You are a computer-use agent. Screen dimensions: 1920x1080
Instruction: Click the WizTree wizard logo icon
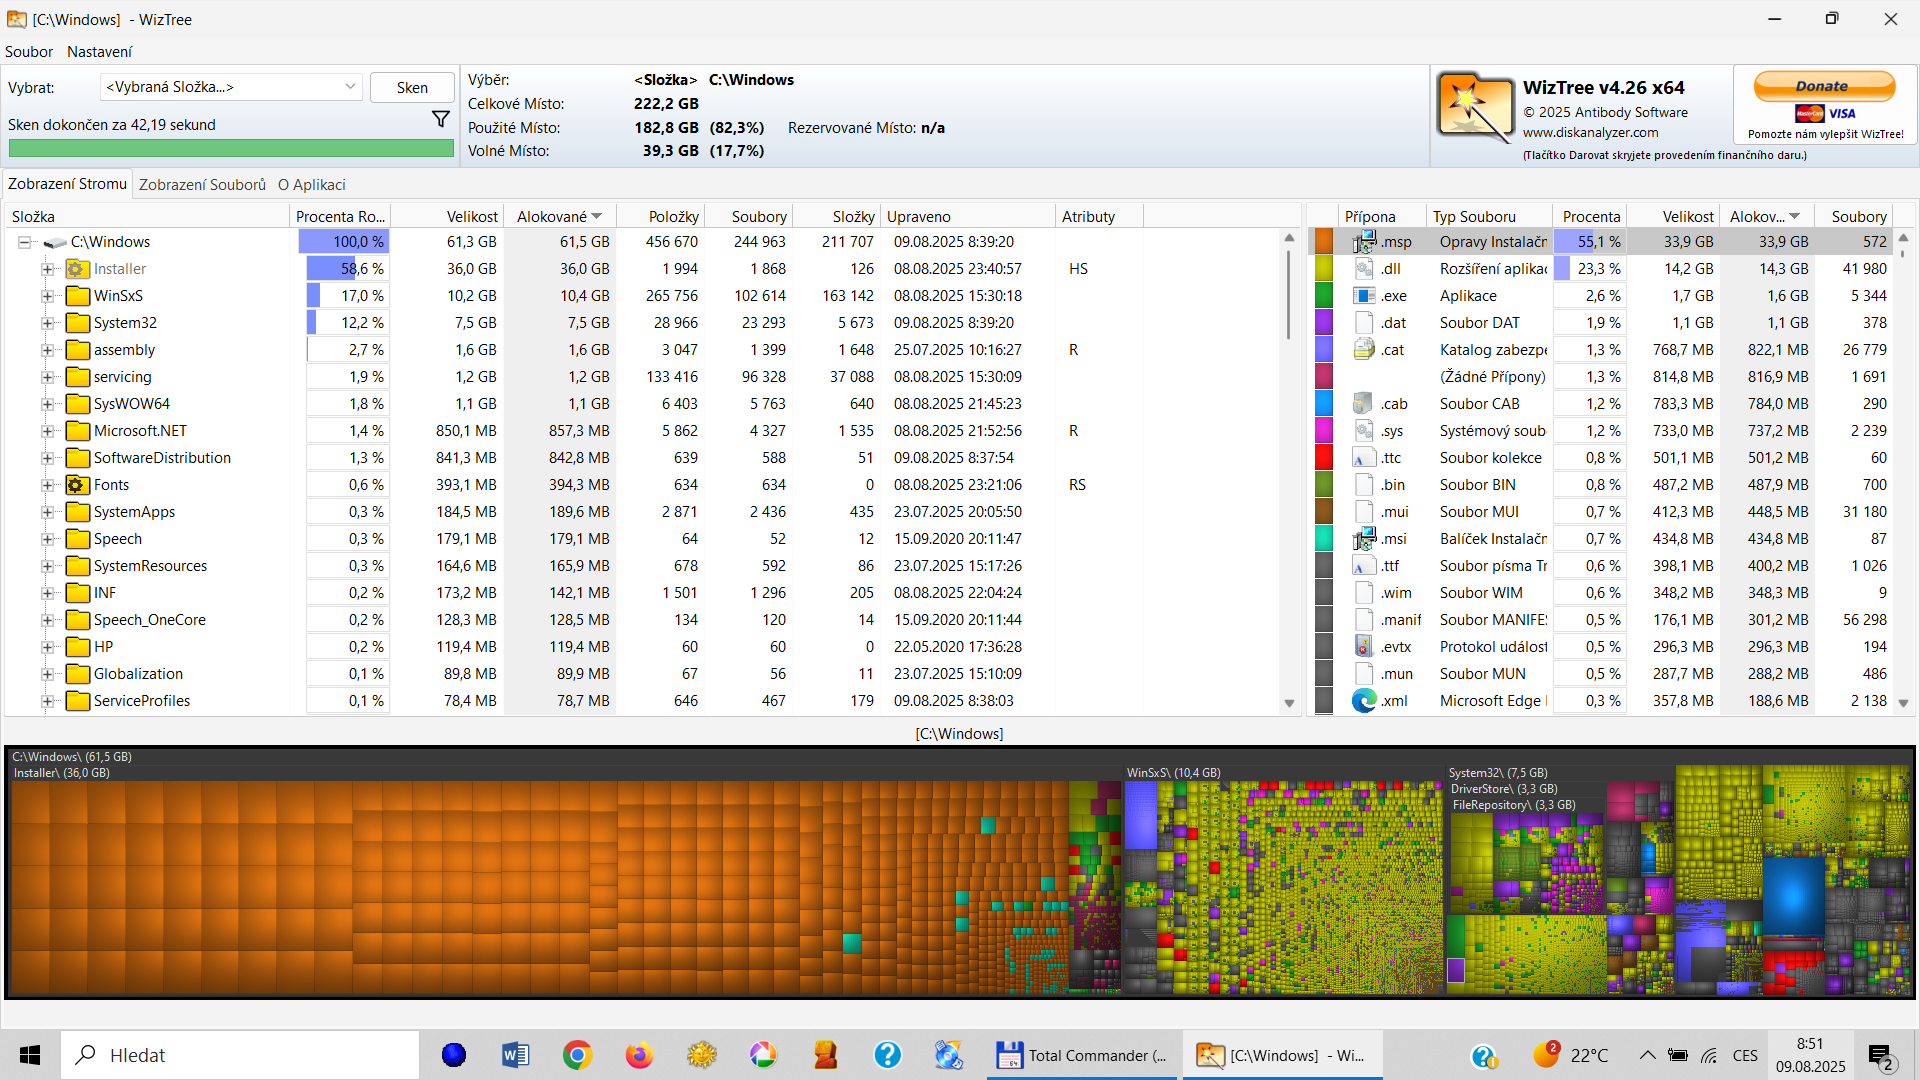click(x=1475, y=107)
